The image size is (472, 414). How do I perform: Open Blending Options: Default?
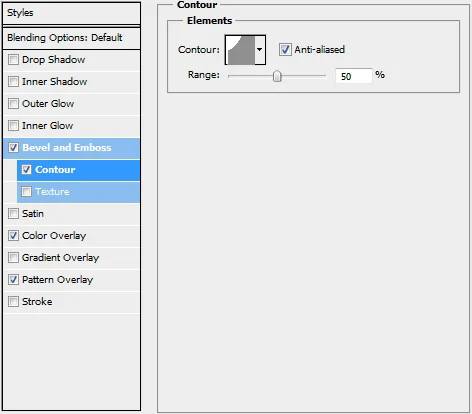[x=71, y=38]
